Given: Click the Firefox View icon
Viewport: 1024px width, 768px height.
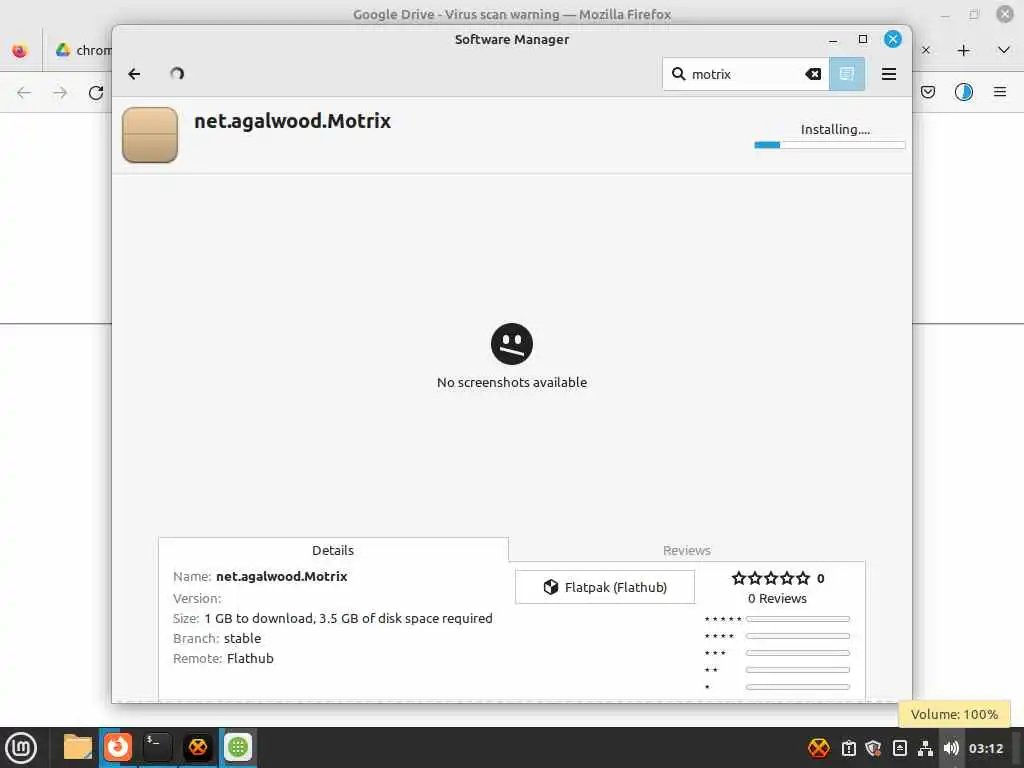Looking at the screenshot, I should 20,50.
